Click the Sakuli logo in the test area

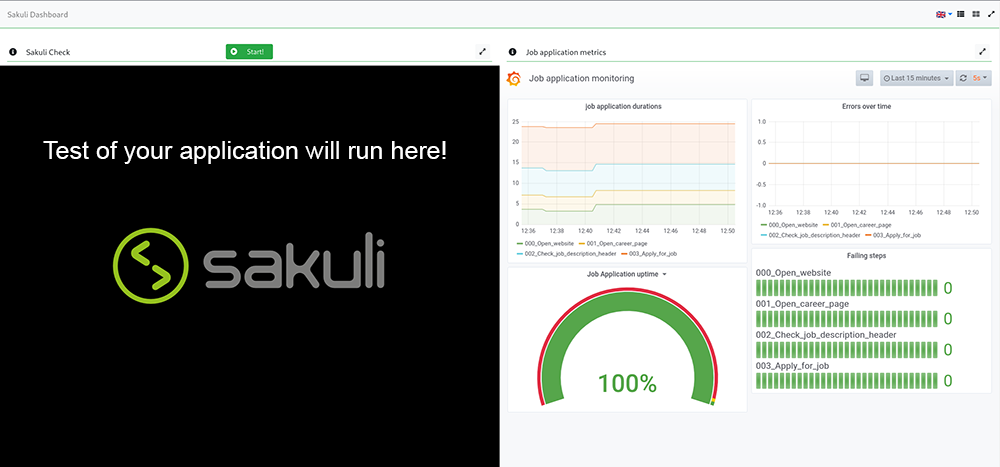point(249,265)
